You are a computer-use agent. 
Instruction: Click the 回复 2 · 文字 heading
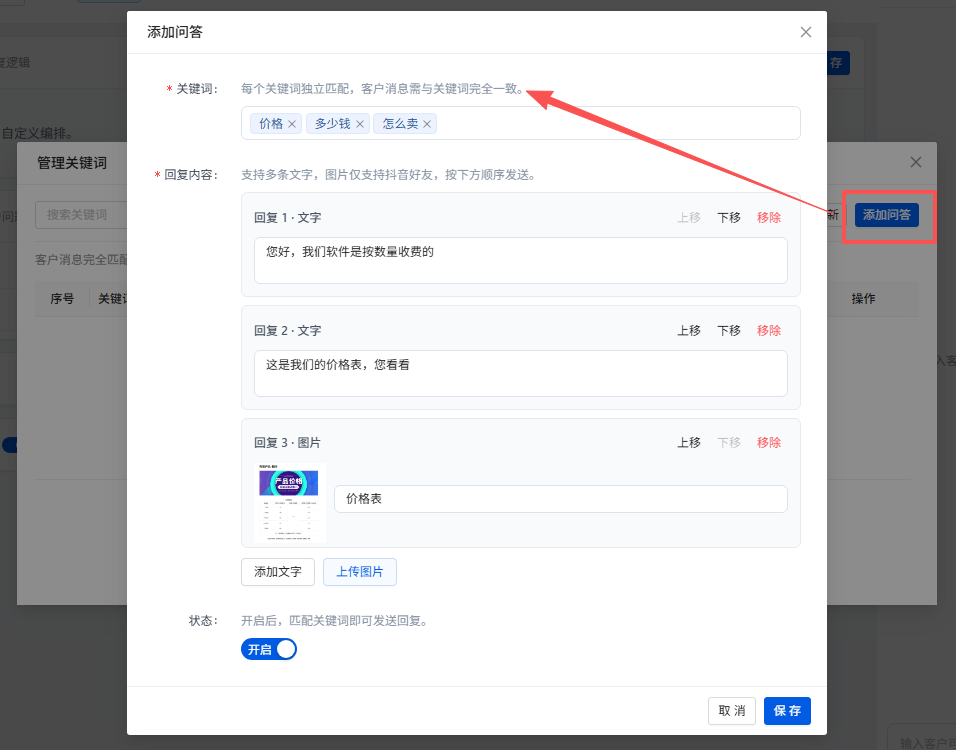point(287,330)
